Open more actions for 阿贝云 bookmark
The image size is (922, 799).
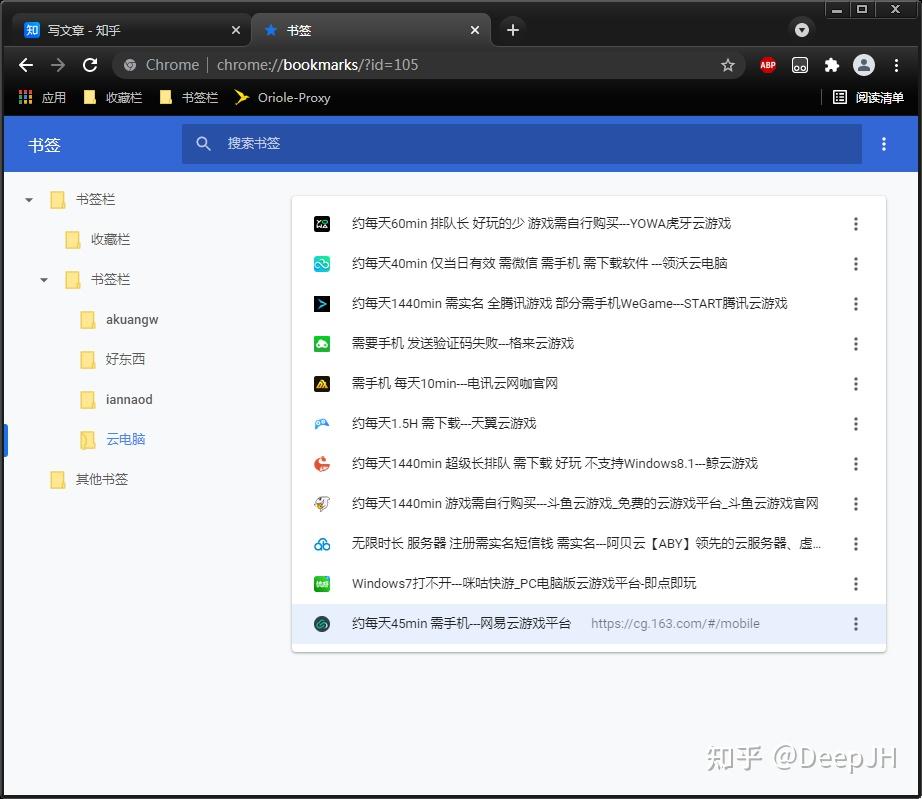click(x=856, y=543)
